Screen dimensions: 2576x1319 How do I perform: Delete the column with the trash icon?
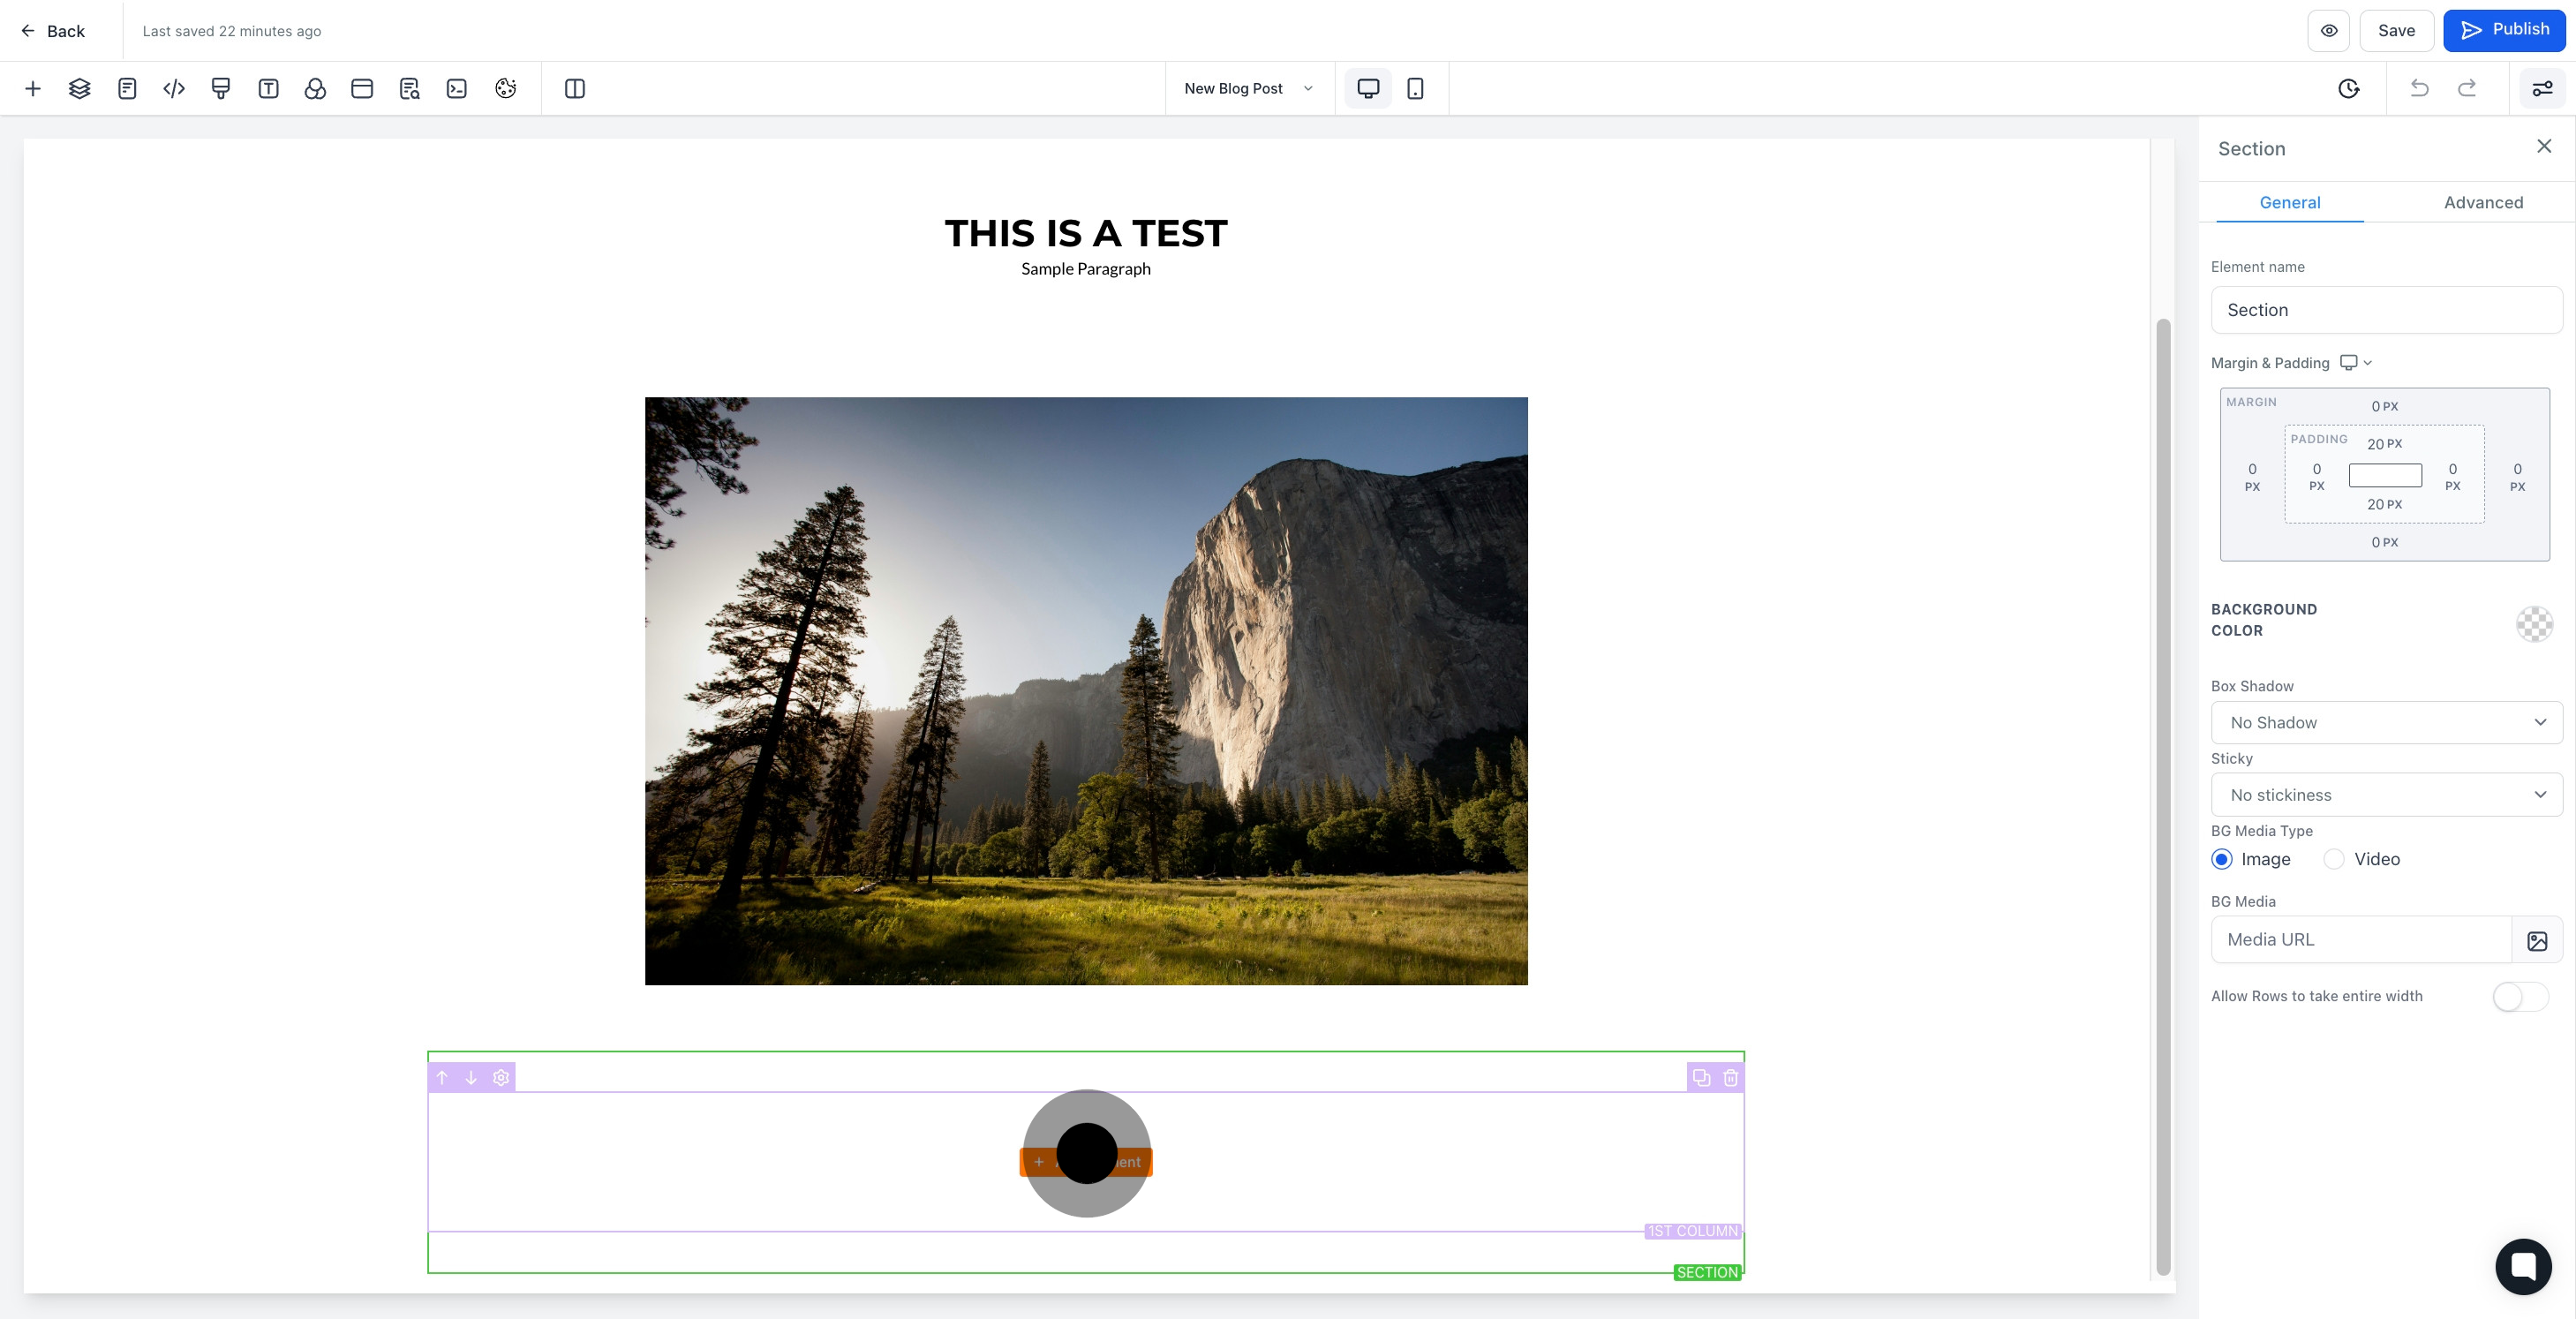point(1731,1077)
